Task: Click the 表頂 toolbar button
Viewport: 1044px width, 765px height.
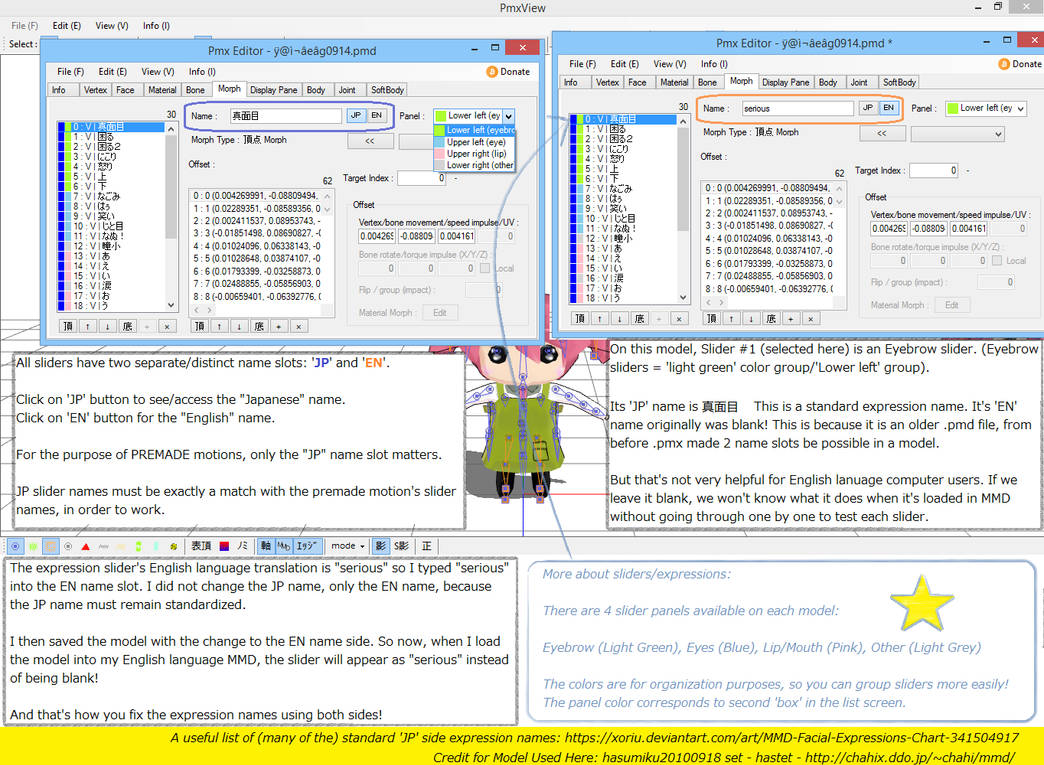Action: click(201, 546)
